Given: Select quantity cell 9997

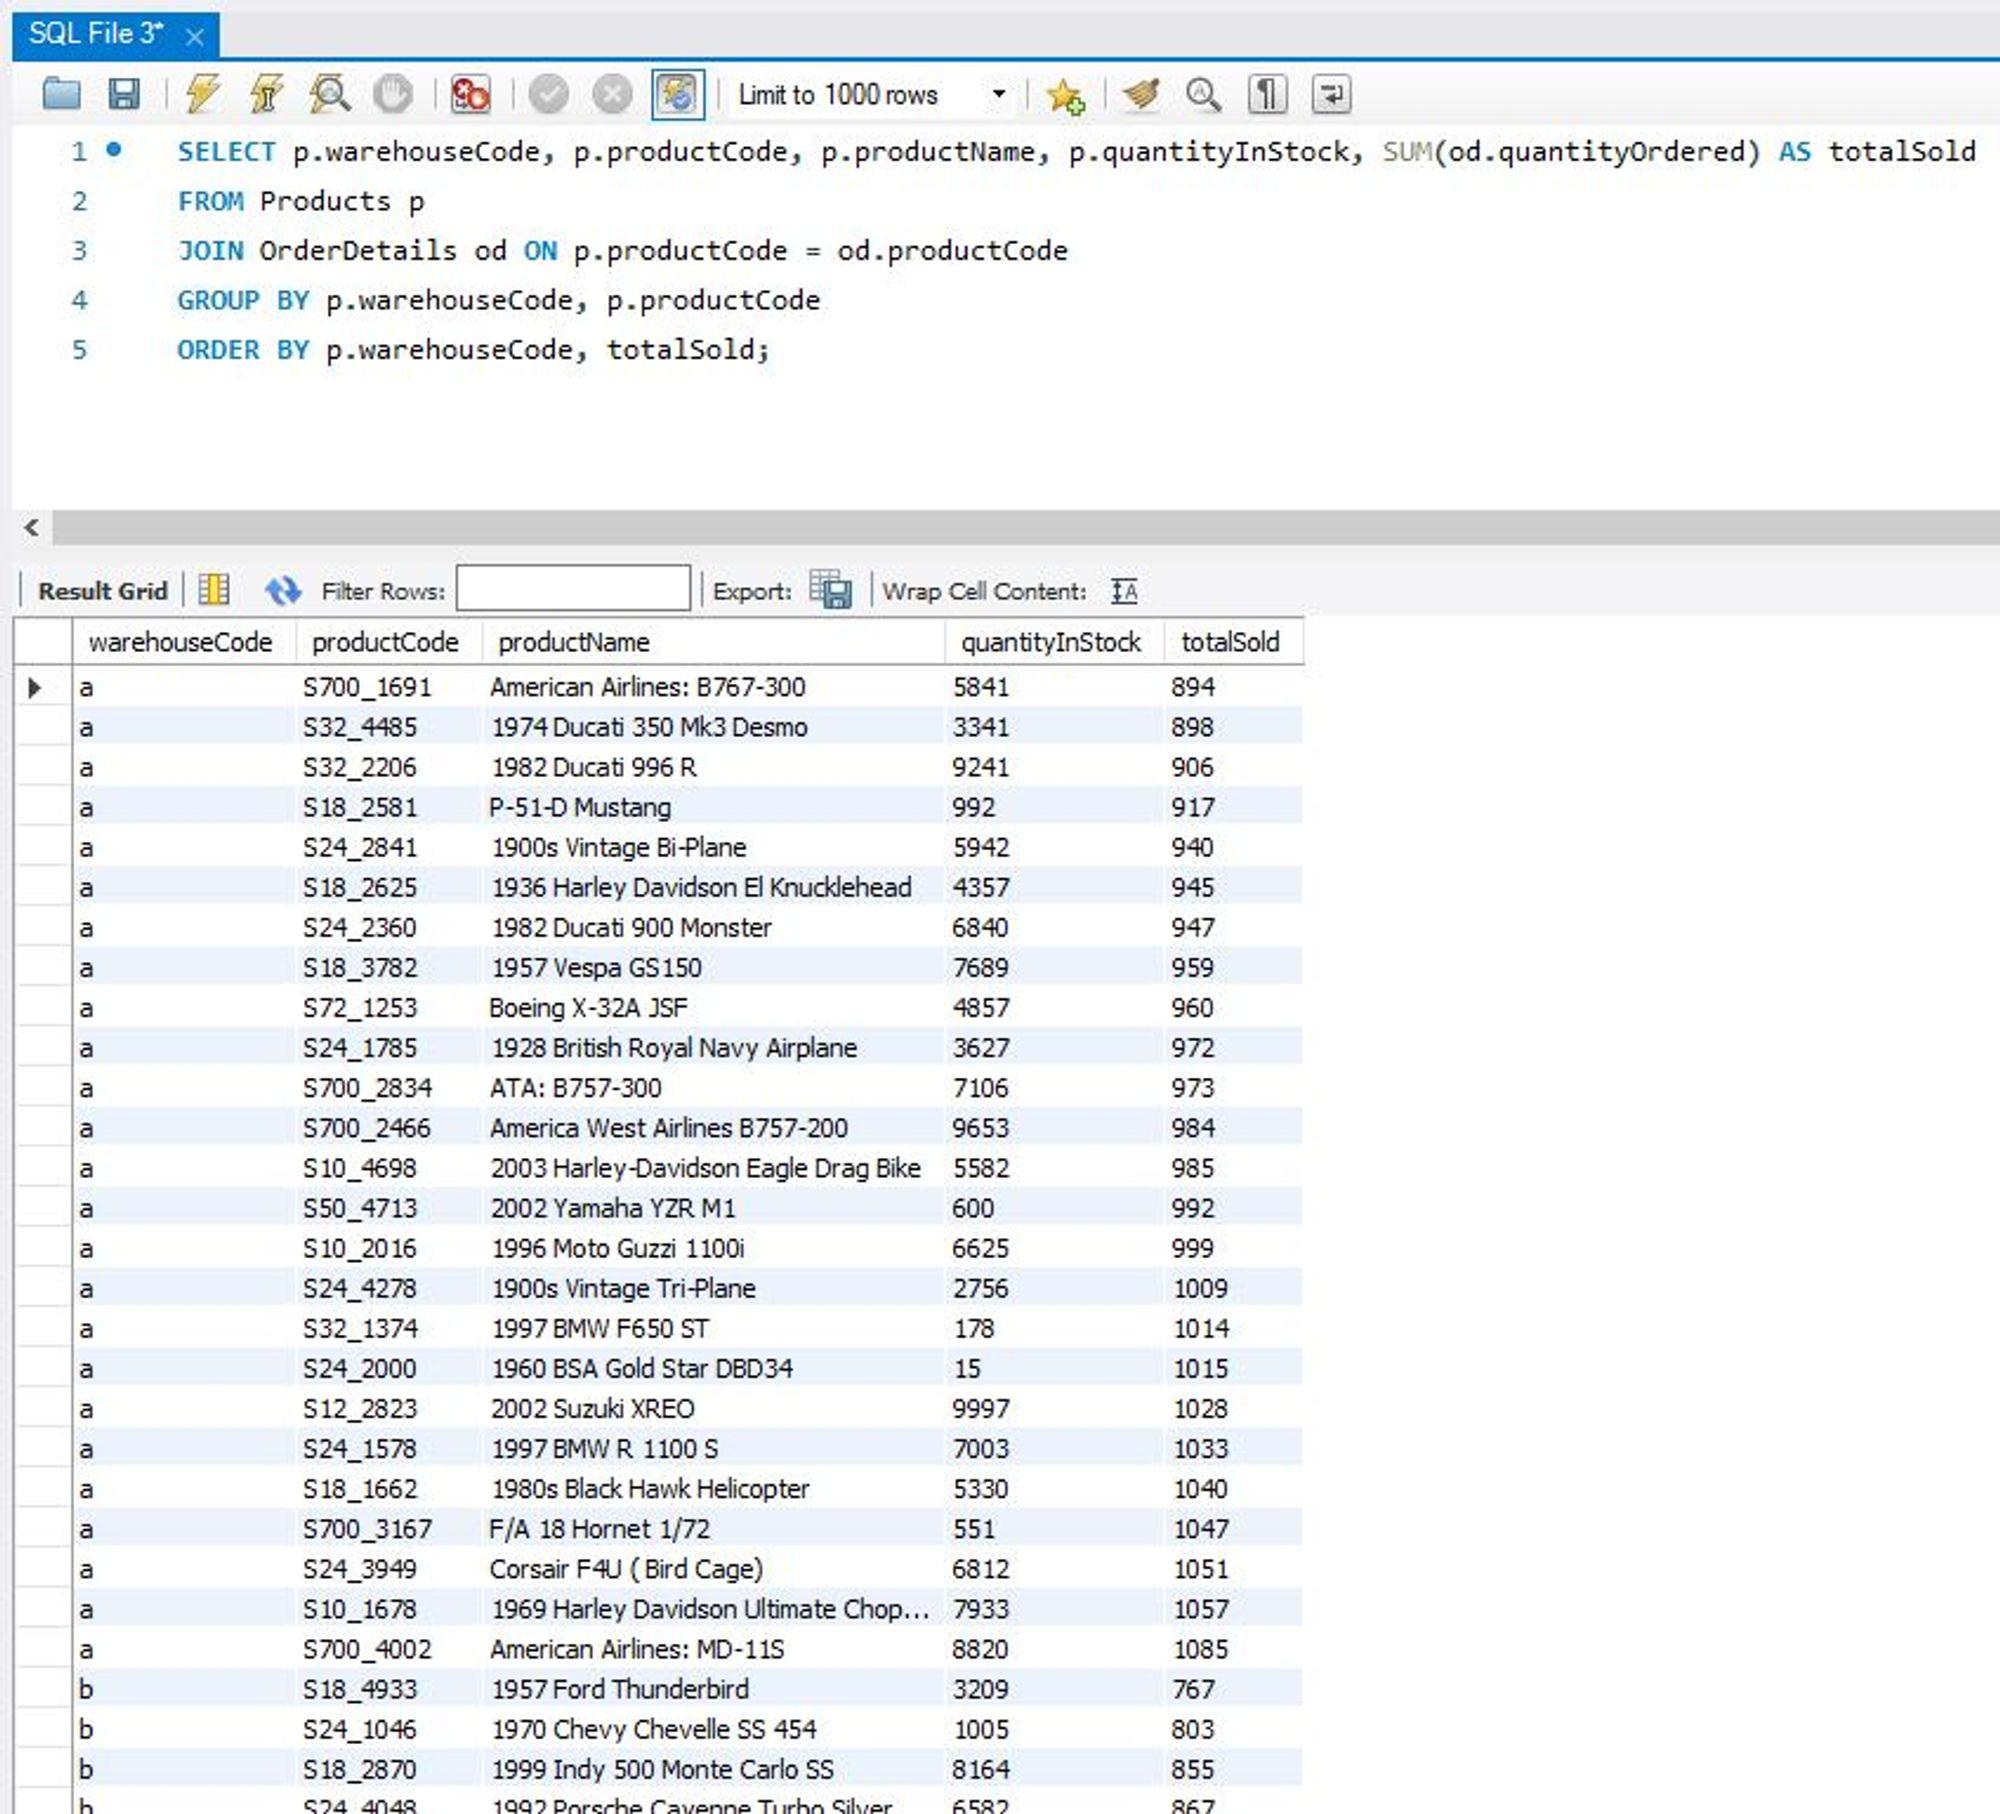Looking at the screenshot, I should [1054, 1408].
